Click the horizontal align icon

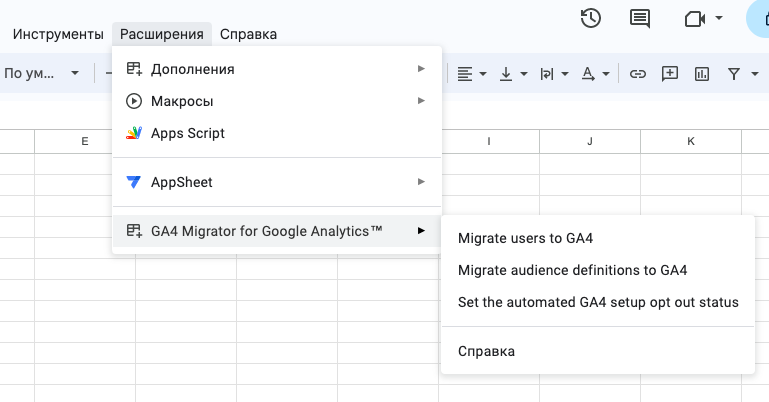tap(464, 74)
